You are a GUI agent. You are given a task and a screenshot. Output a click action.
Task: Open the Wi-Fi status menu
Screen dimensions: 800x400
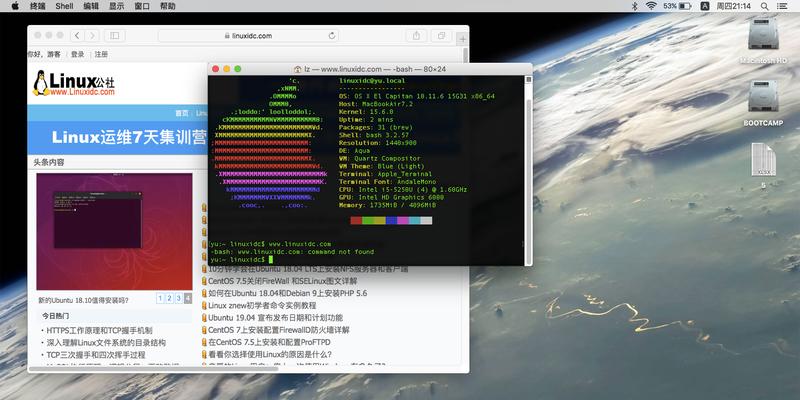(x=651, y=6)
